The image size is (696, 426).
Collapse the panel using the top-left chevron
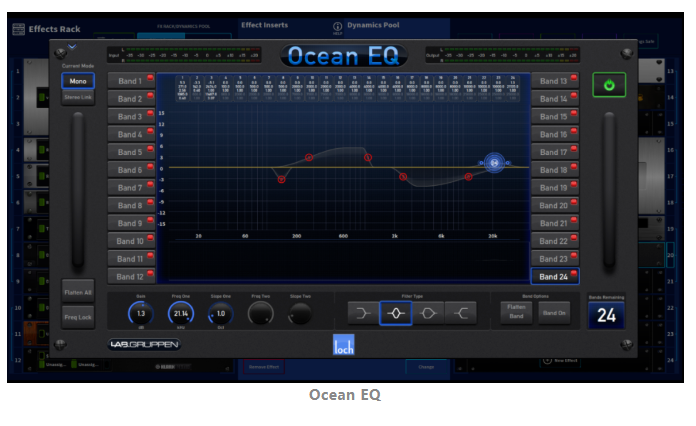coord(72,47)
